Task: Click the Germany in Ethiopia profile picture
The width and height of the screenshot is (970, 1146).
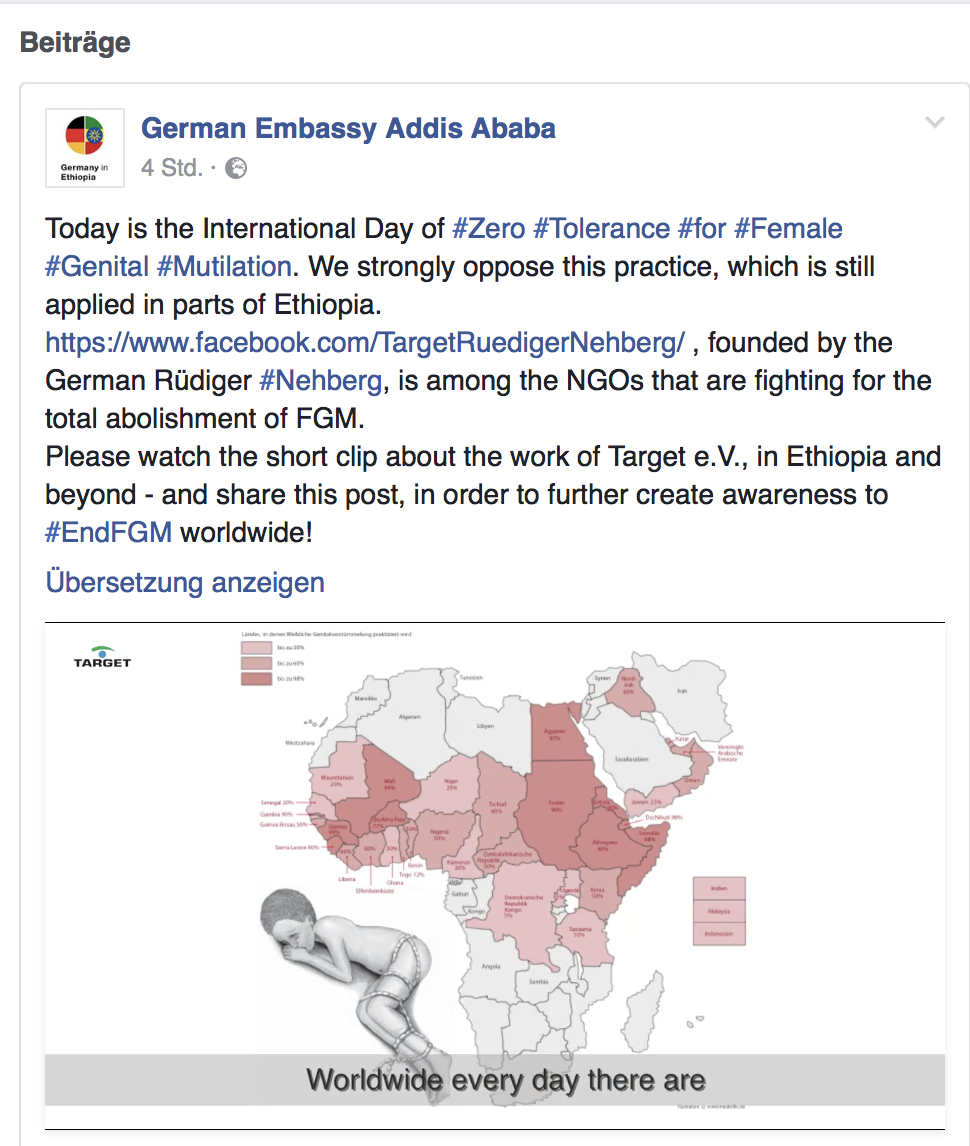Action: click(x=85, y=148)
